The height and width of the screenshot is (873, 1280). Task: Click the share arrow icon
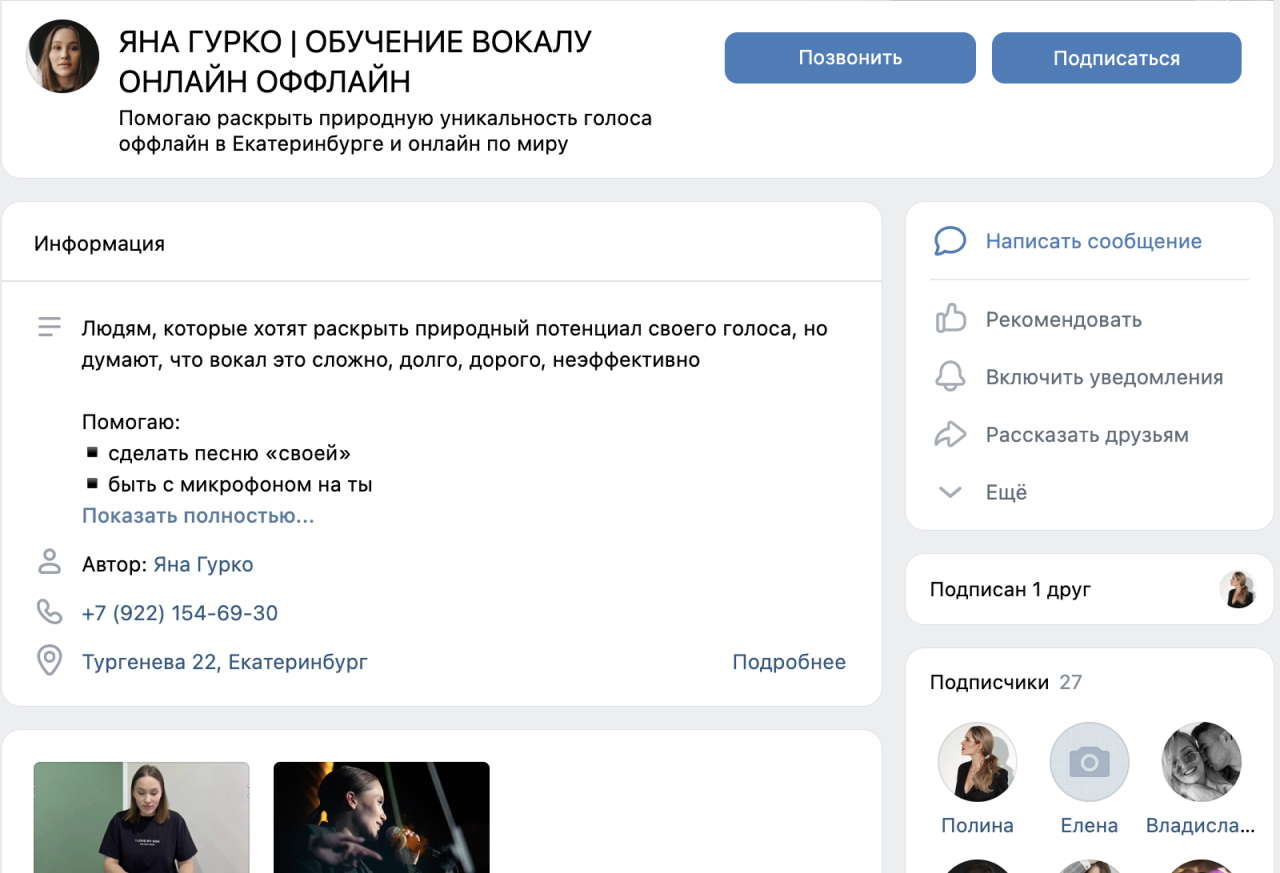949,435
